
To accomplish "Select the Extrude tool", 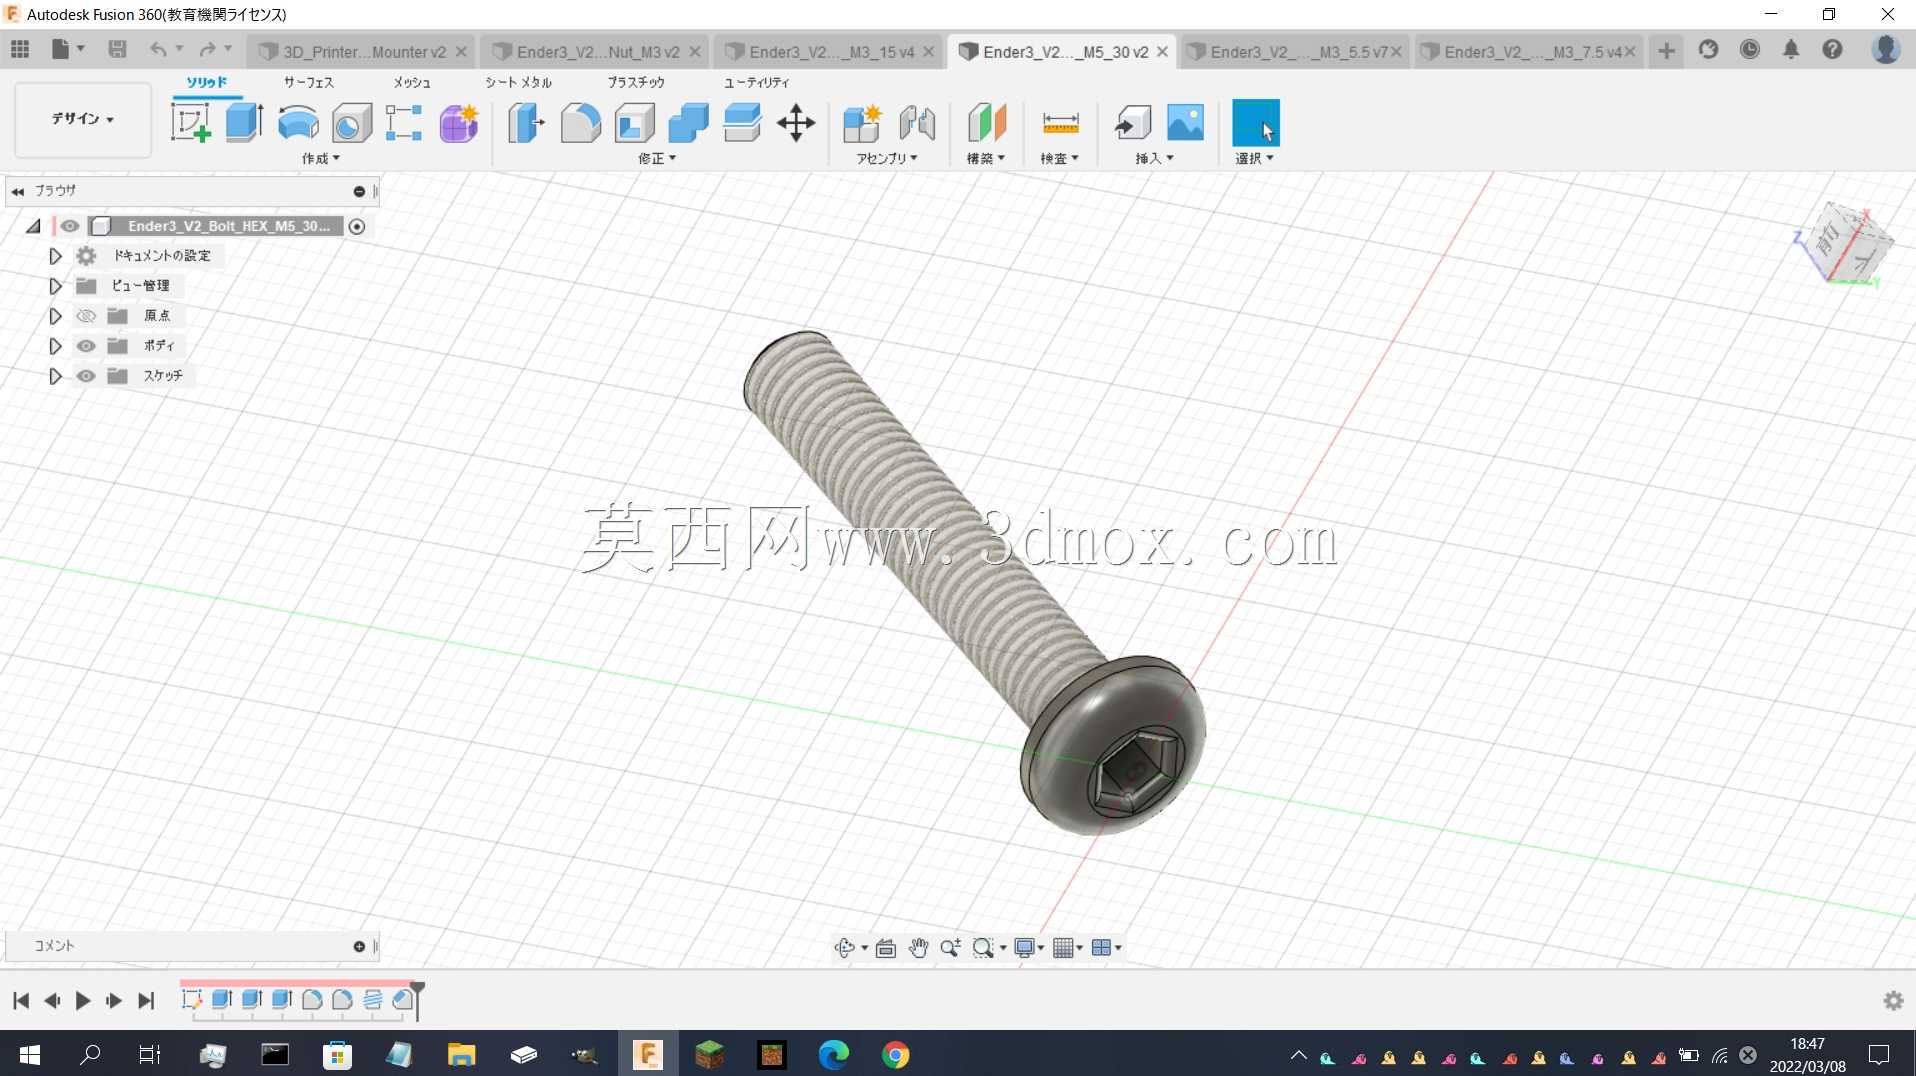I will click(x=244, y=123).
